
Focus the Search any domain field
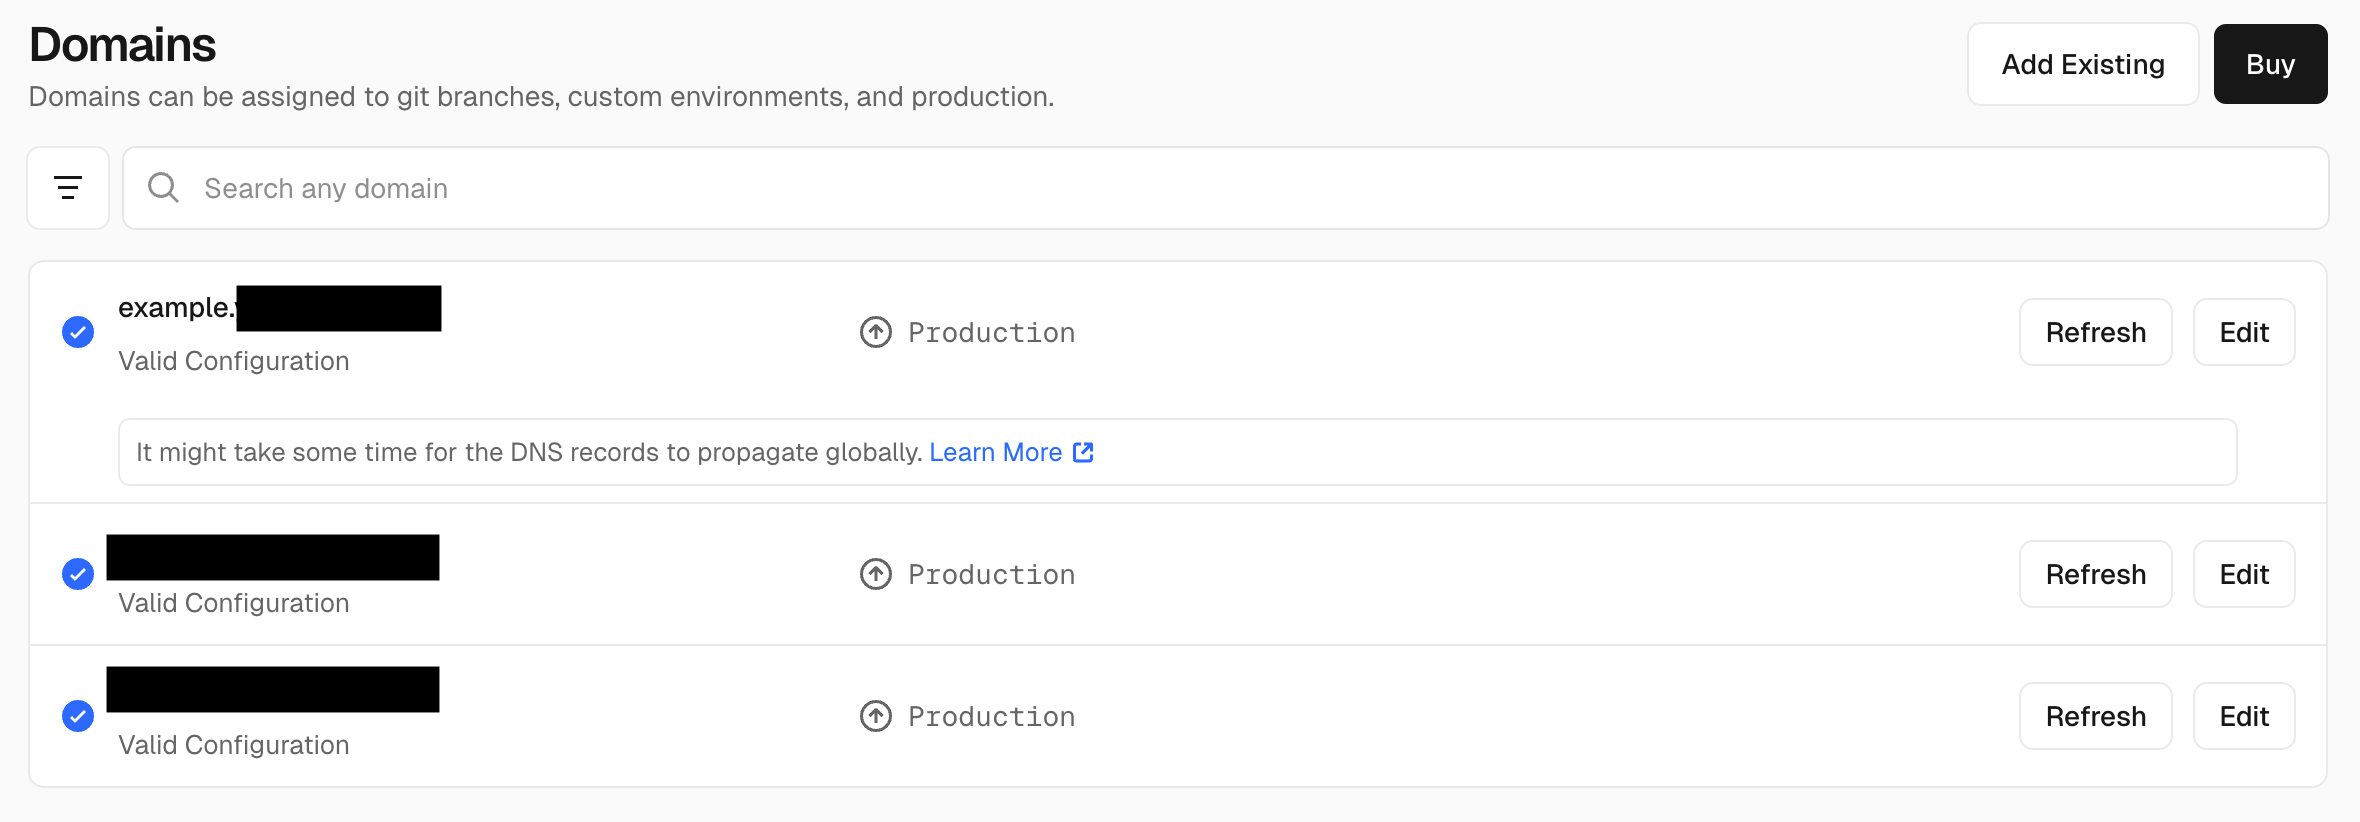click(x=1200, y=188)
